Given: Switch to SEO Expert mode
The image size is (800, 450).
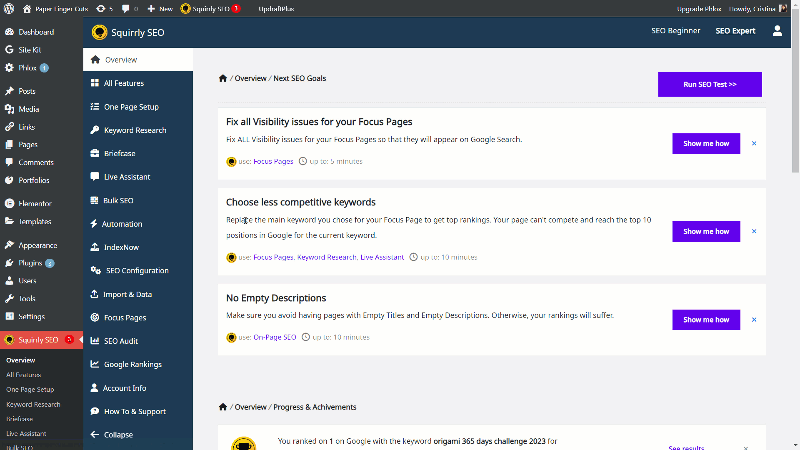Looking at the screenshot, I should point(735,31).
